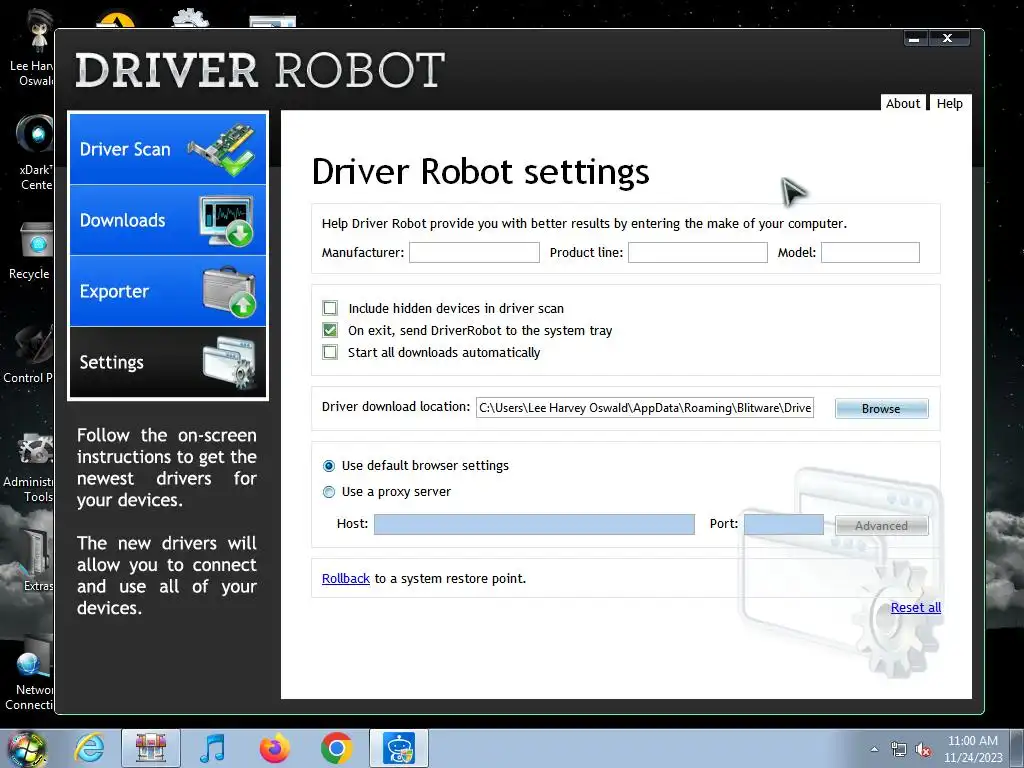Click the Driver download location path field
Image resolution: width=1024 pixels, height=768 pixels.
pyautogui.click(x=645, y=408)
